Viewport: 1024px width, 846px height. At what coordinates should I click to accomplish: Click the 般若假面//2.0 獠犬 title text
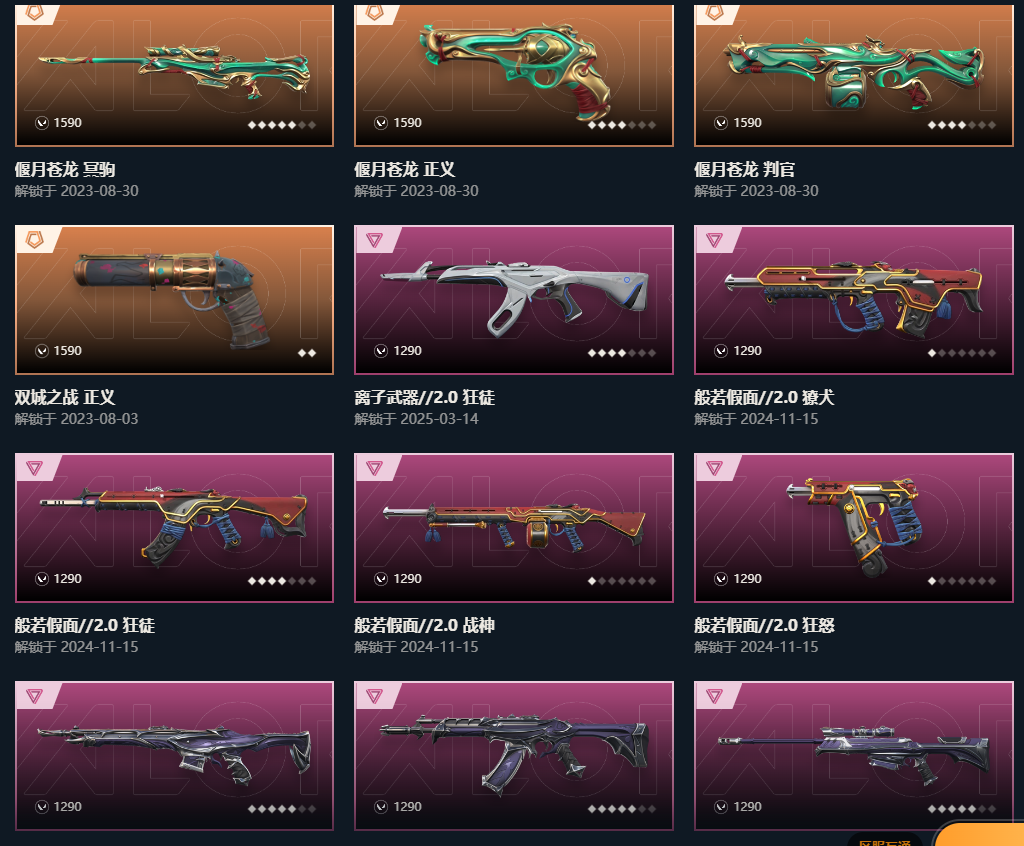tap(764, 397)
